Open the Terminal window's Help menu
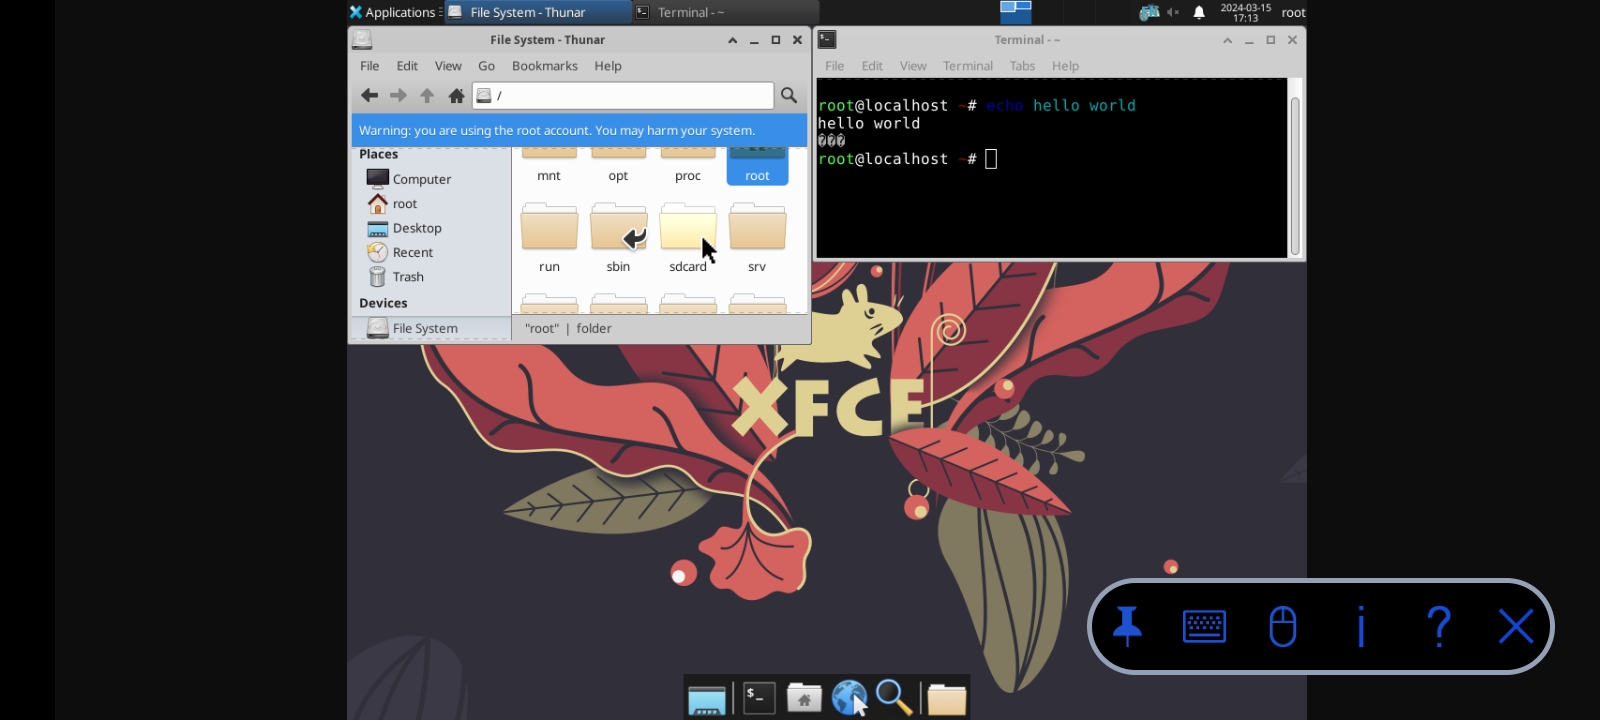Image resolution: width=1600 pixels, height=720 pixels. pyautogui.click(x=1065, y=66)
